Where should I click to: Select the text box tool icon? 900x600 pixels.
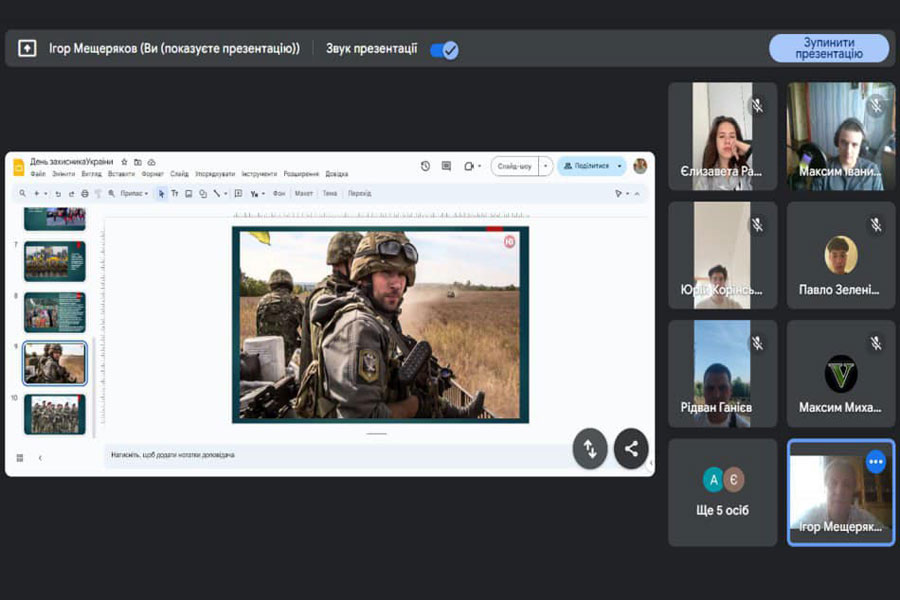[x=175, y=193]
